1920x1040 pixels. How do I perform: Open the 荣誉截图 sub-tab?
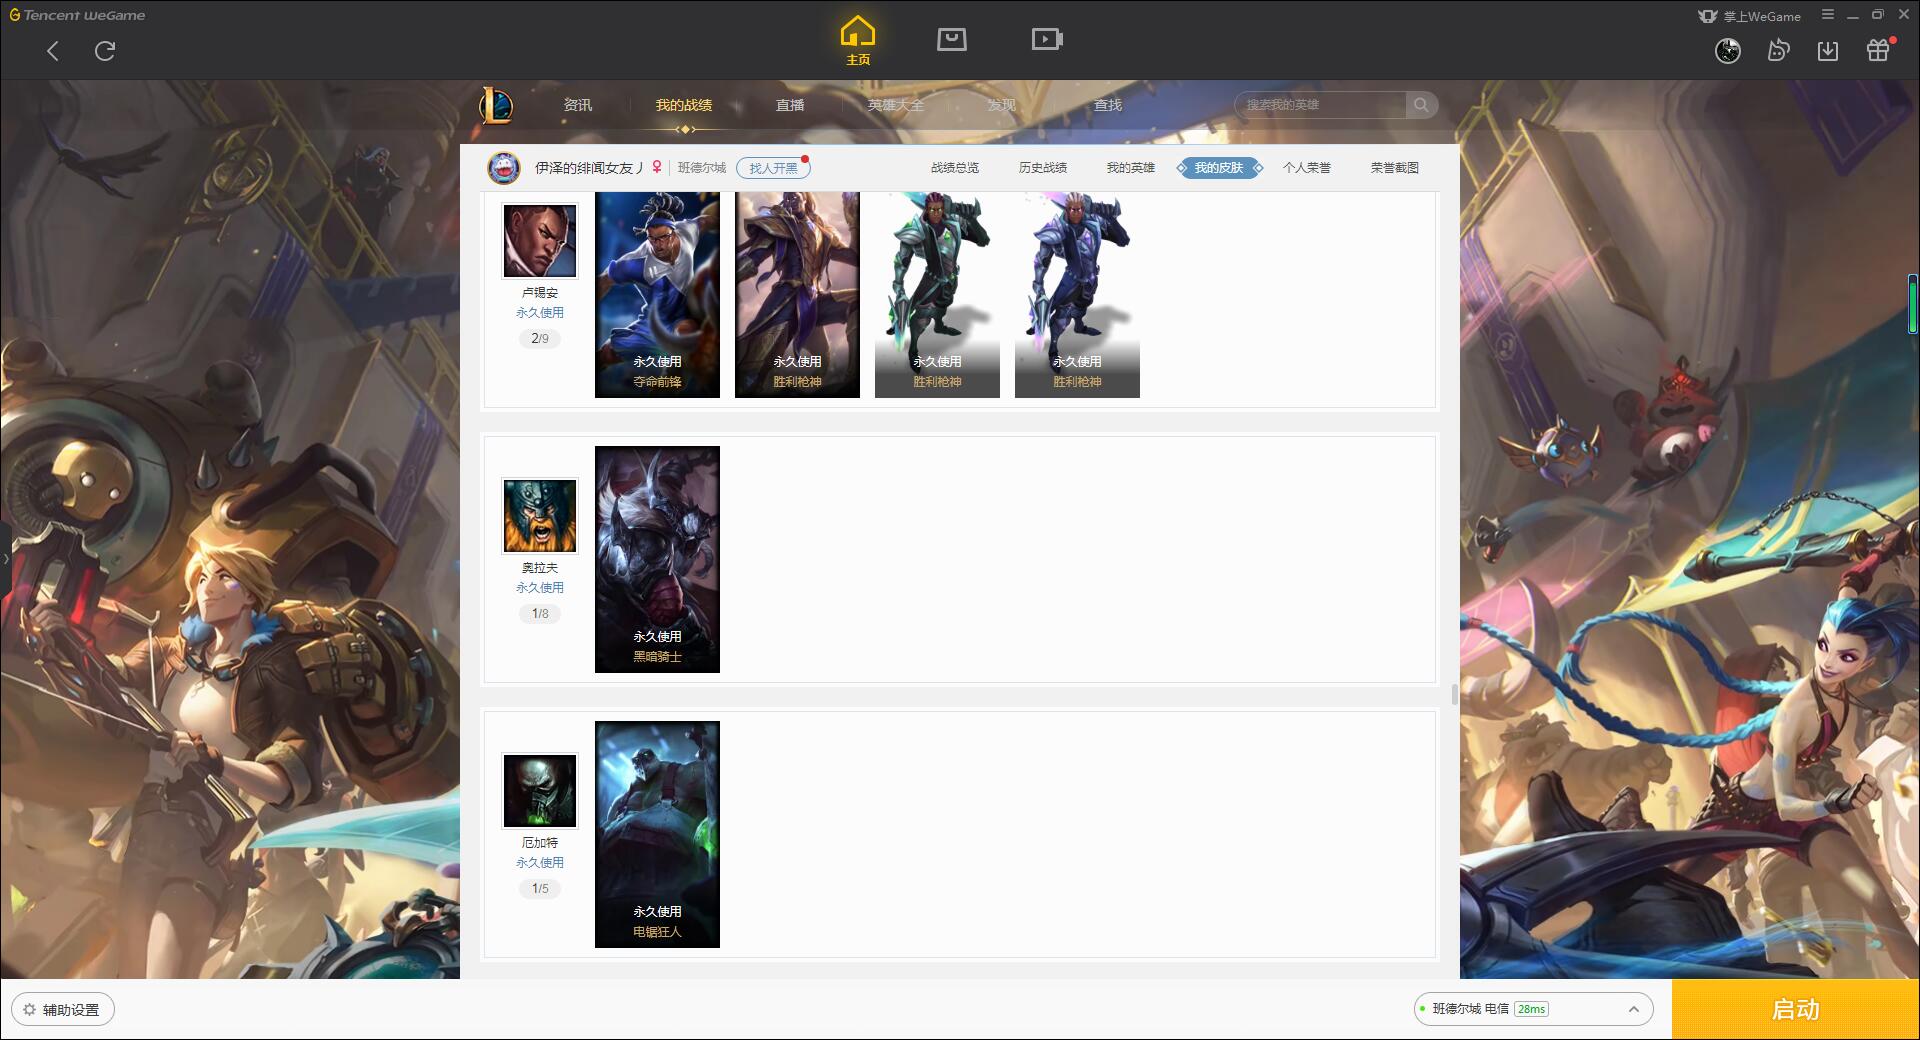(x=1395, y=168)
